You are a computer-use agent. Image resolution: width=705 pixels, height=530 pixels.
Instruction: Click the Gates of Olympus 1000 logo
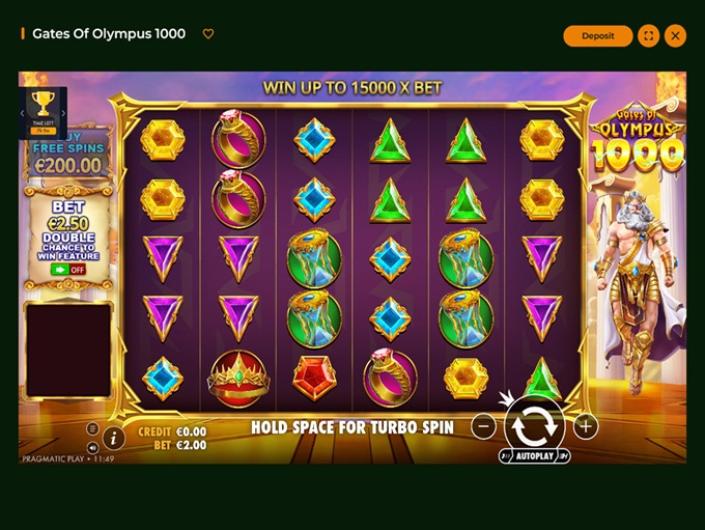[638, 139]
